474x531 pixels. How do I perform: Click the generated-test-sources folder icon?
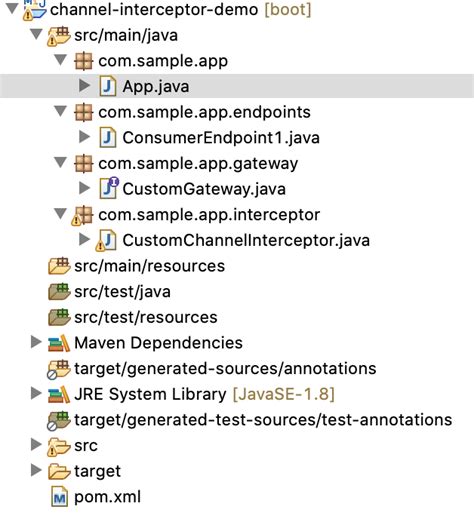58,421
